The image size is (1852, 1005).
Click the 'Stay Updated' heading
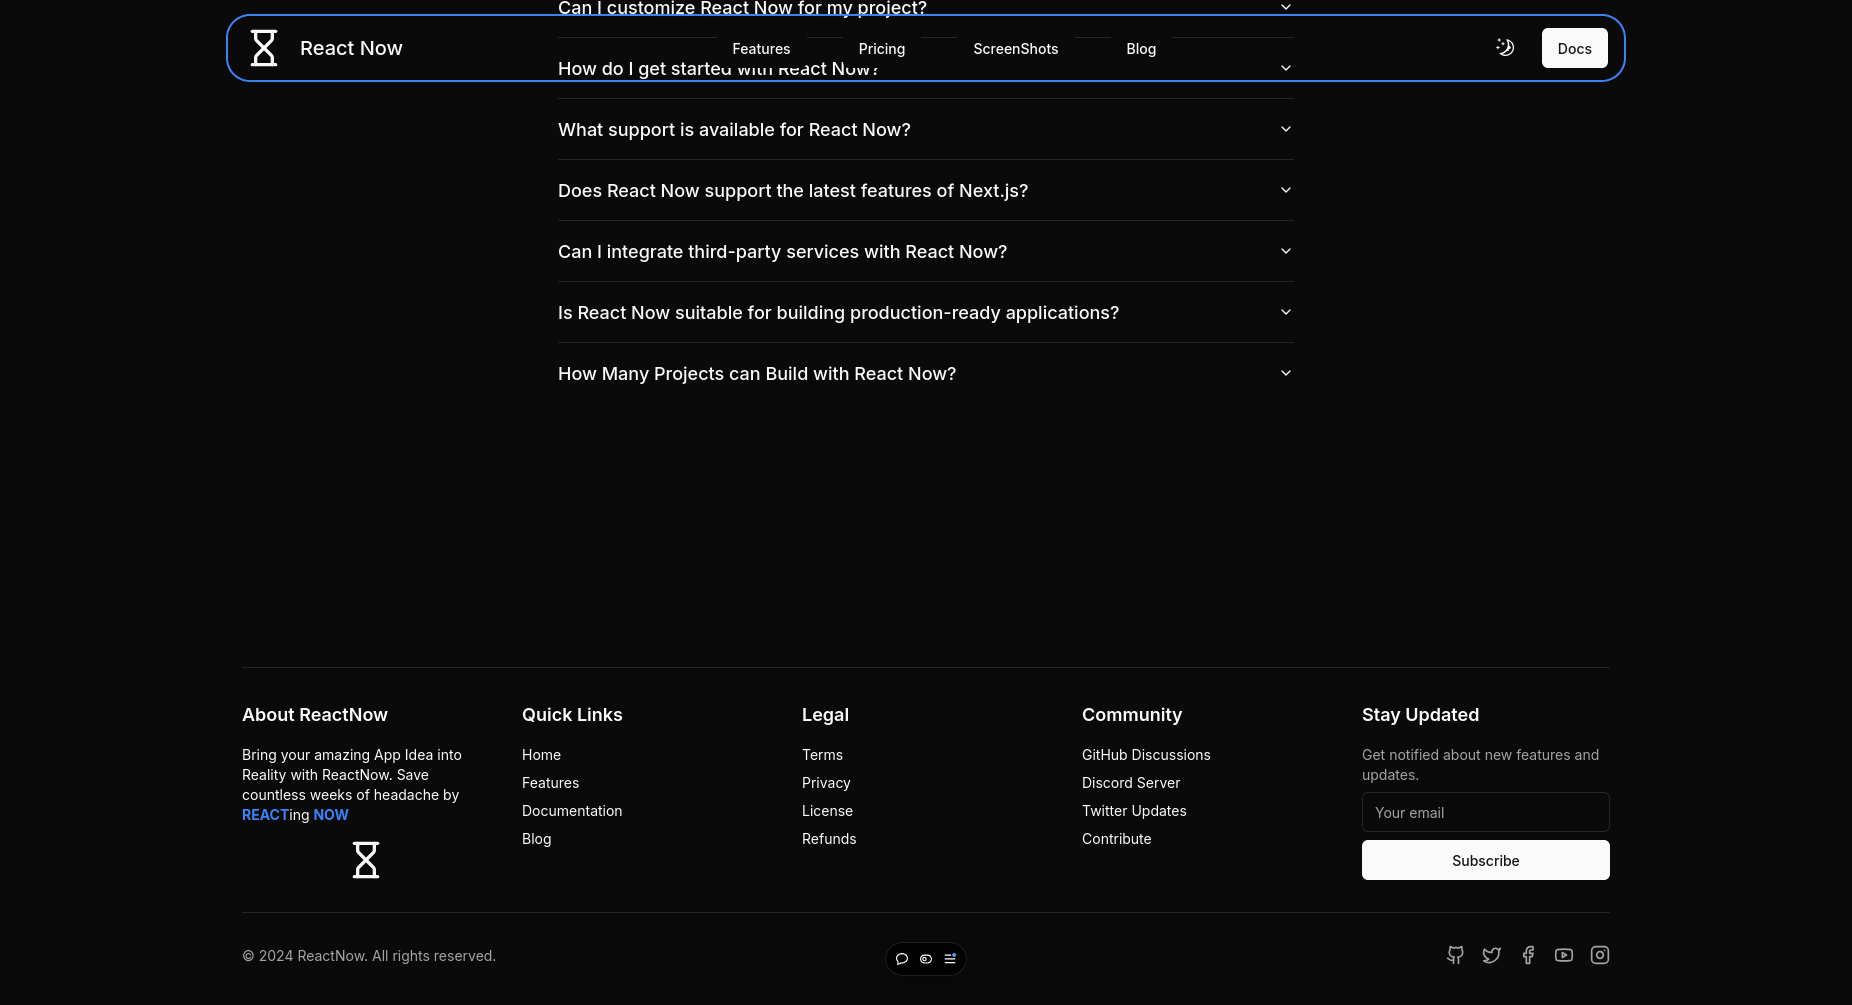click(x=1420, y=715)
